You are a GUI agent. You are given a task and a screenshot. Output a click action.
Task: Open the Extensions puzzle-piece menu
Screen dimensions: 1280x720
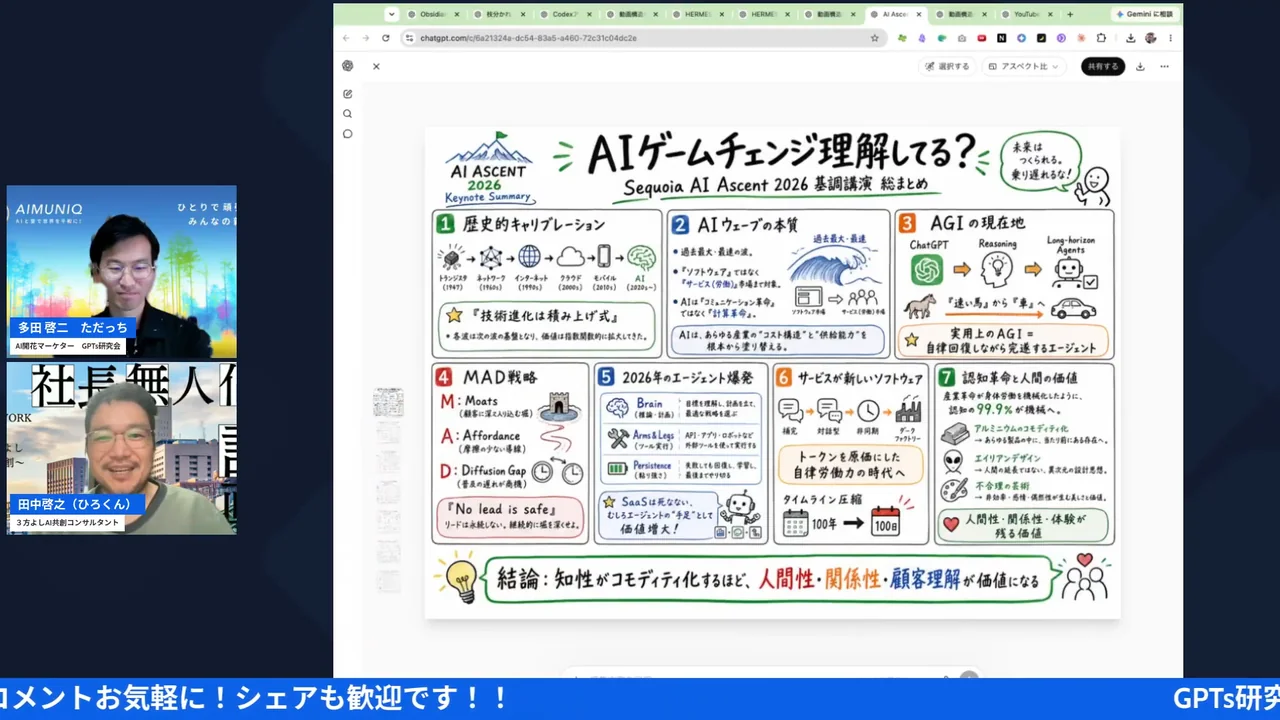pos(1101,38)
